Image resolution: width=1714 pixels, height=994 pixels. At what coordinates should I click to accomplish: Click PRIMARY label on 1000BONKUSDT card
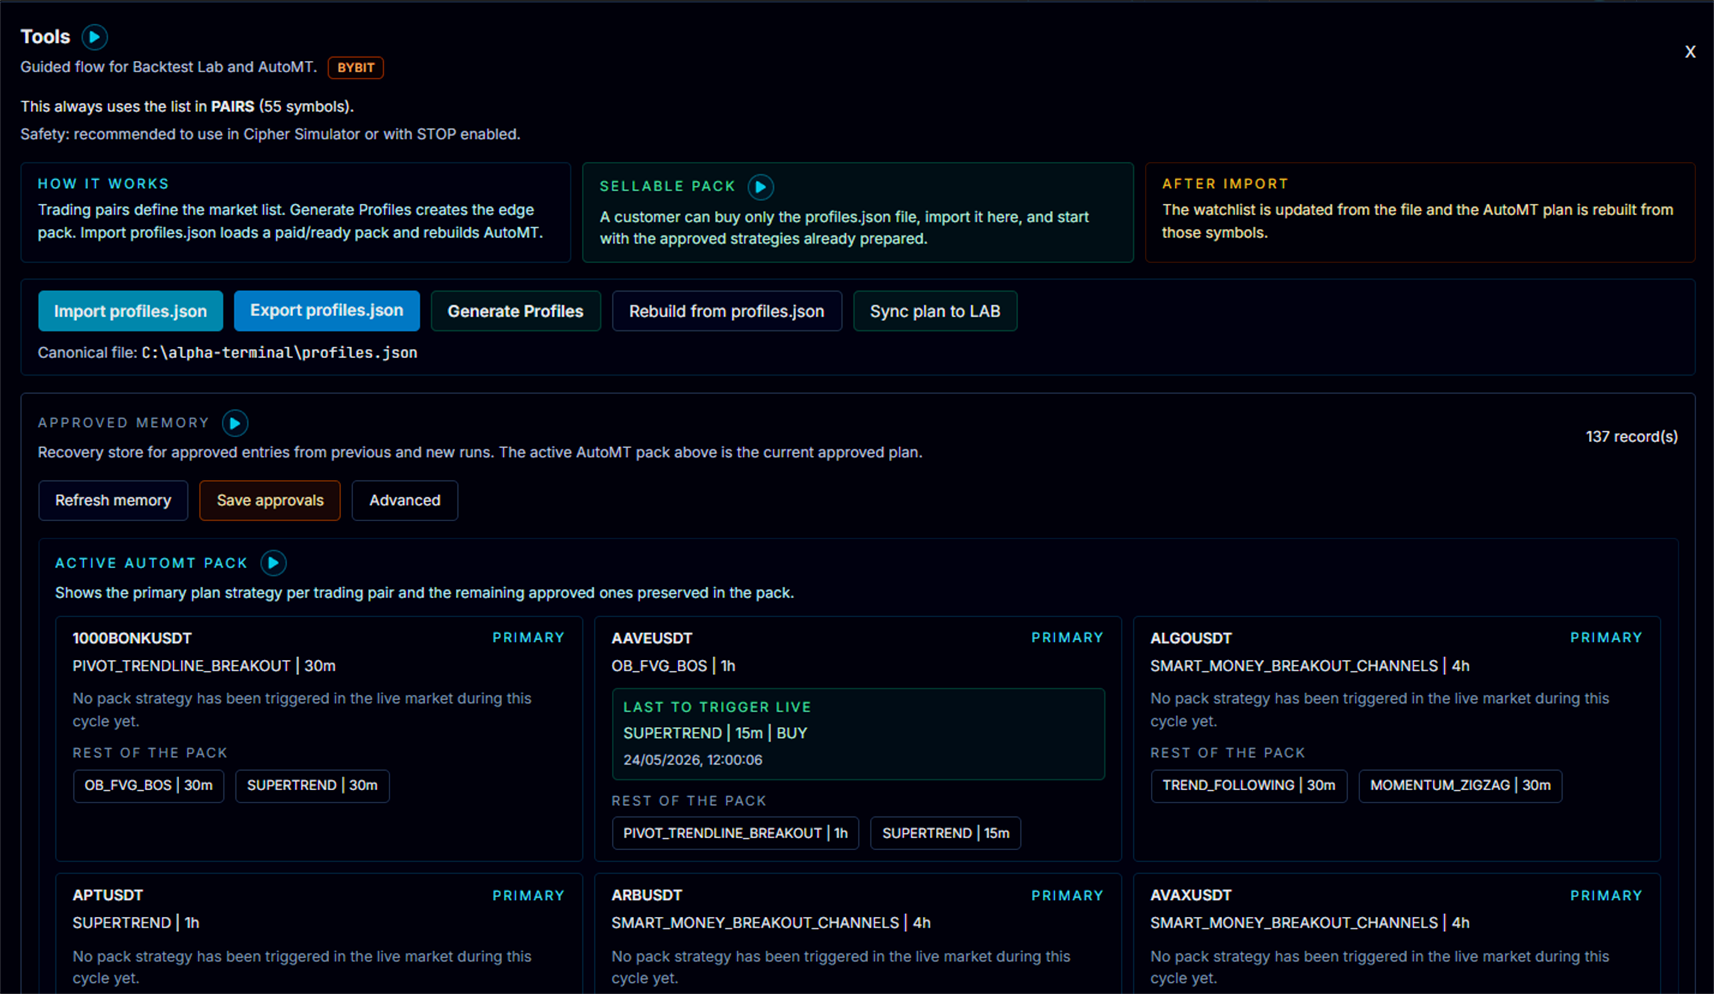(x=528, y=638)
